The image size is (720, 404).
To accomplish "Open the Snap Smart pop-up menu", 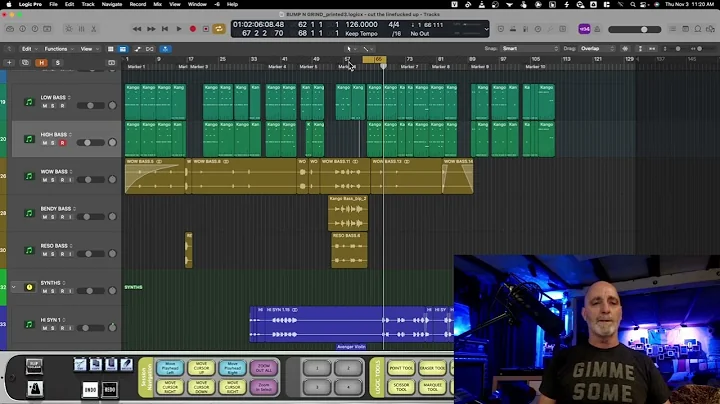I will (x=530, y=49).
